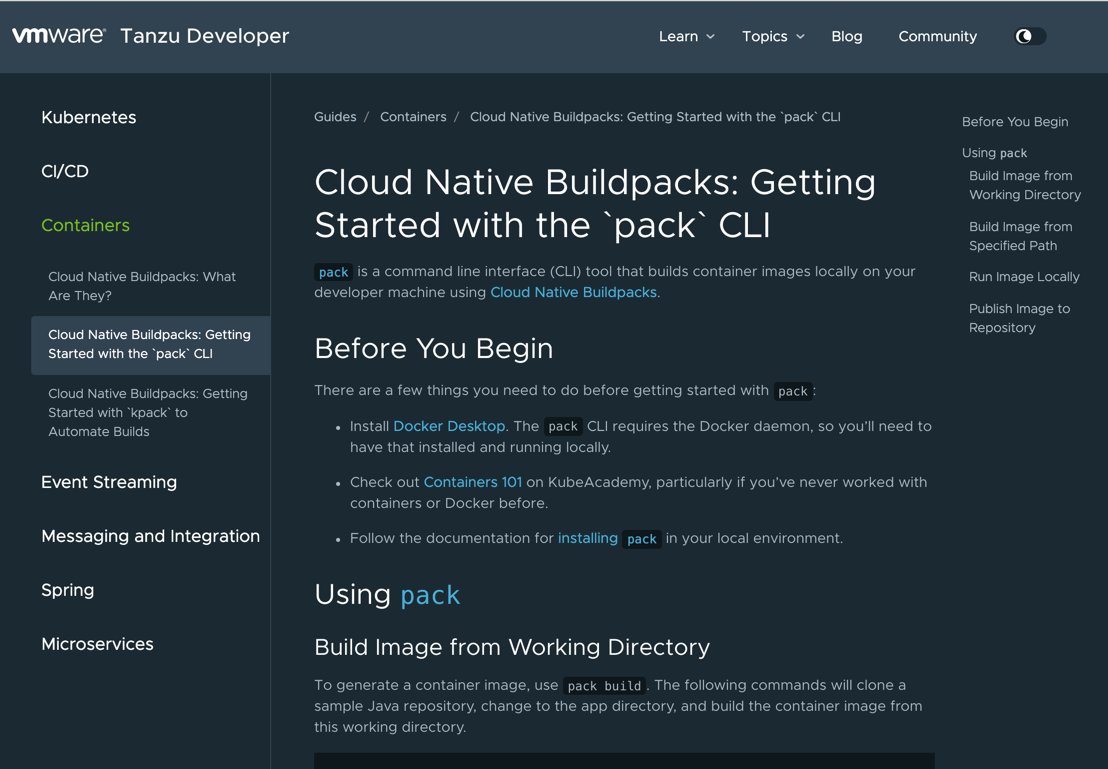Screen dimensions: 1108x769
Task: Expand the Learn dropdown menu
Action: pos(686,36)
